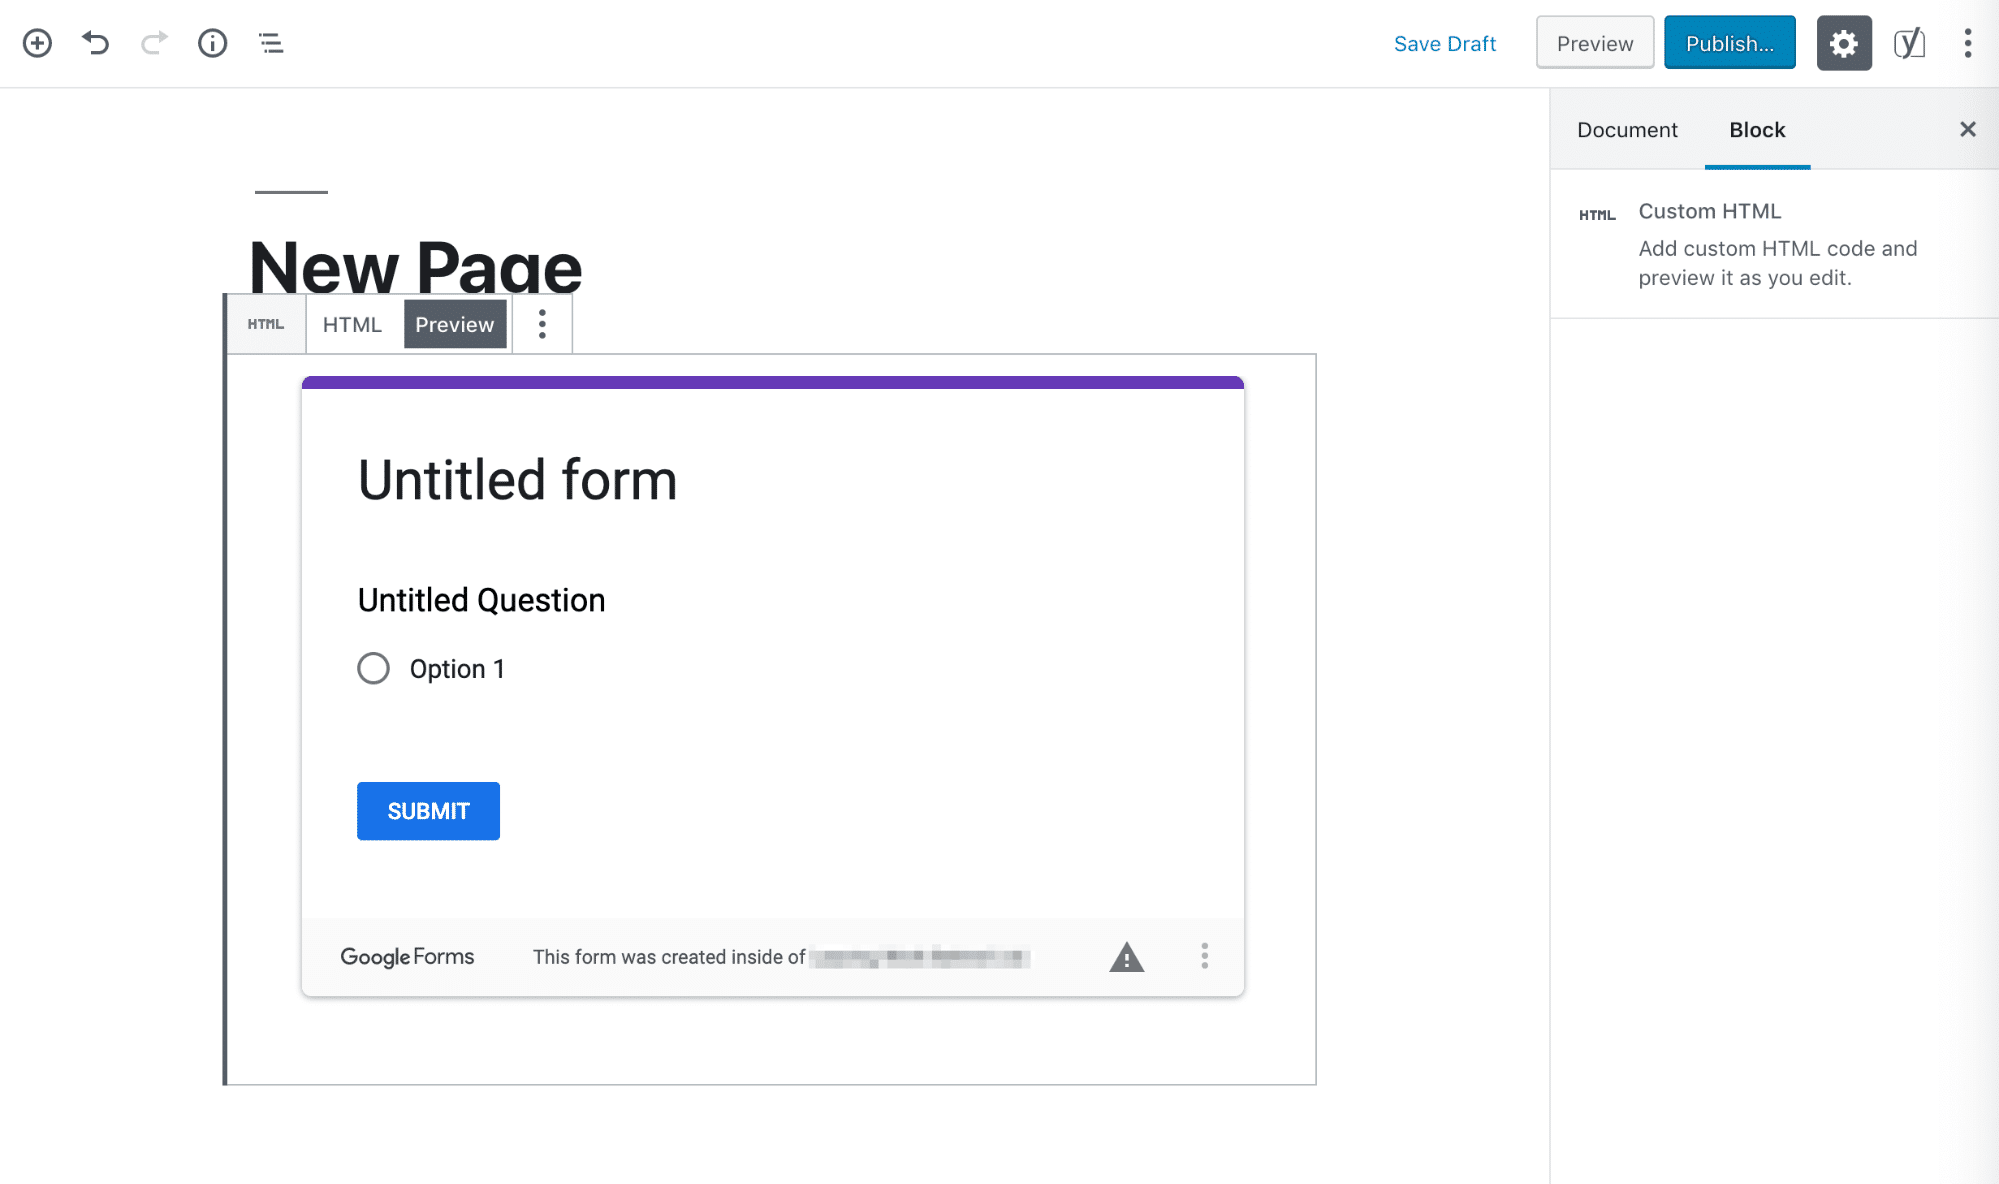Switch to the HTML editing tab
Viewport: 1999px width, 1184px height.
(x=351, y=324)
